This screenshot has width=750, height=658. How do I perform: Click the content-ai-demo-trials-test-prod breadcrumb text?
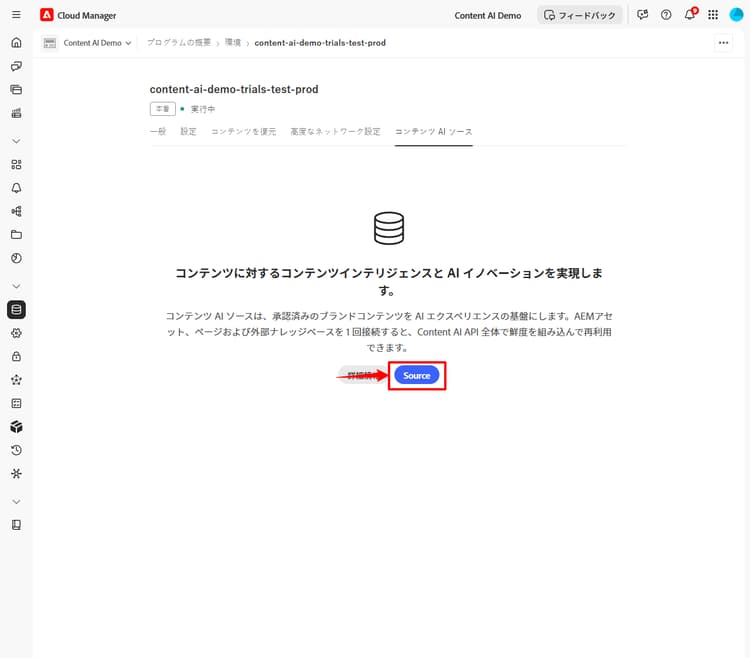(320, 43)
